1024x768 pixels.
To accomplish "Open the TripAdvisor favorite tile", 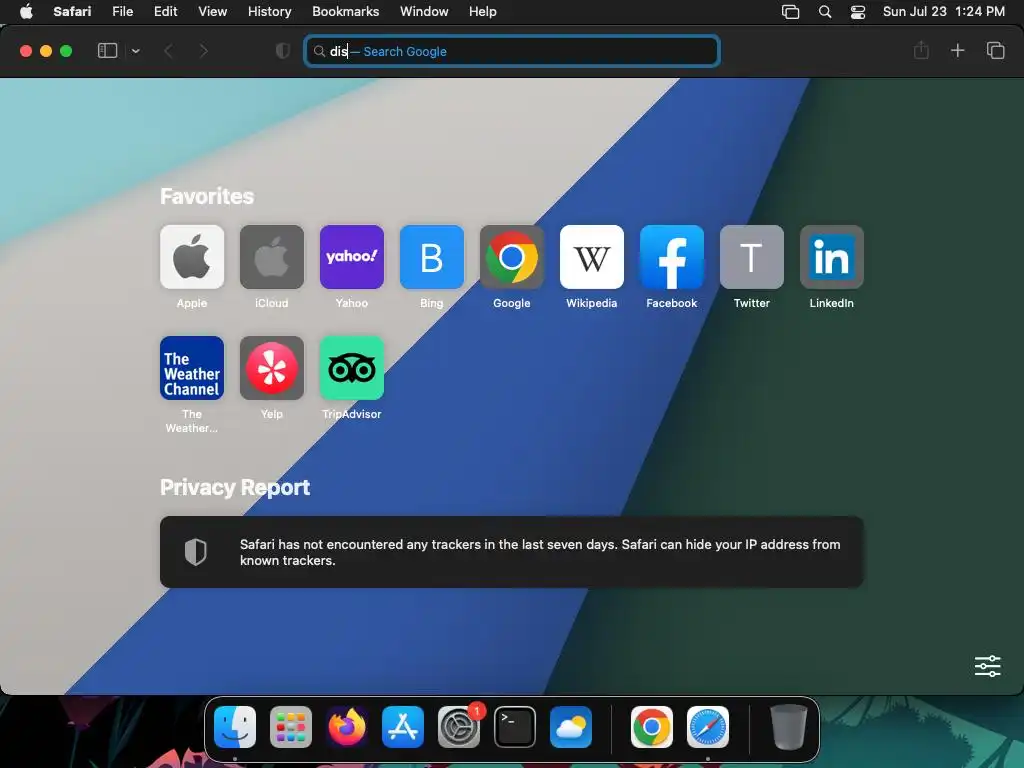I will 352,368.
